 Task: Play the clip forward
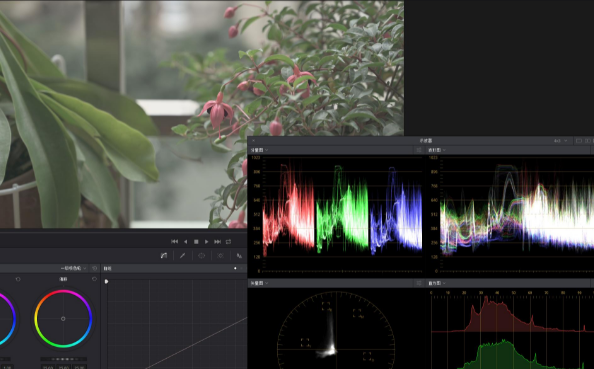coord(206,241)
